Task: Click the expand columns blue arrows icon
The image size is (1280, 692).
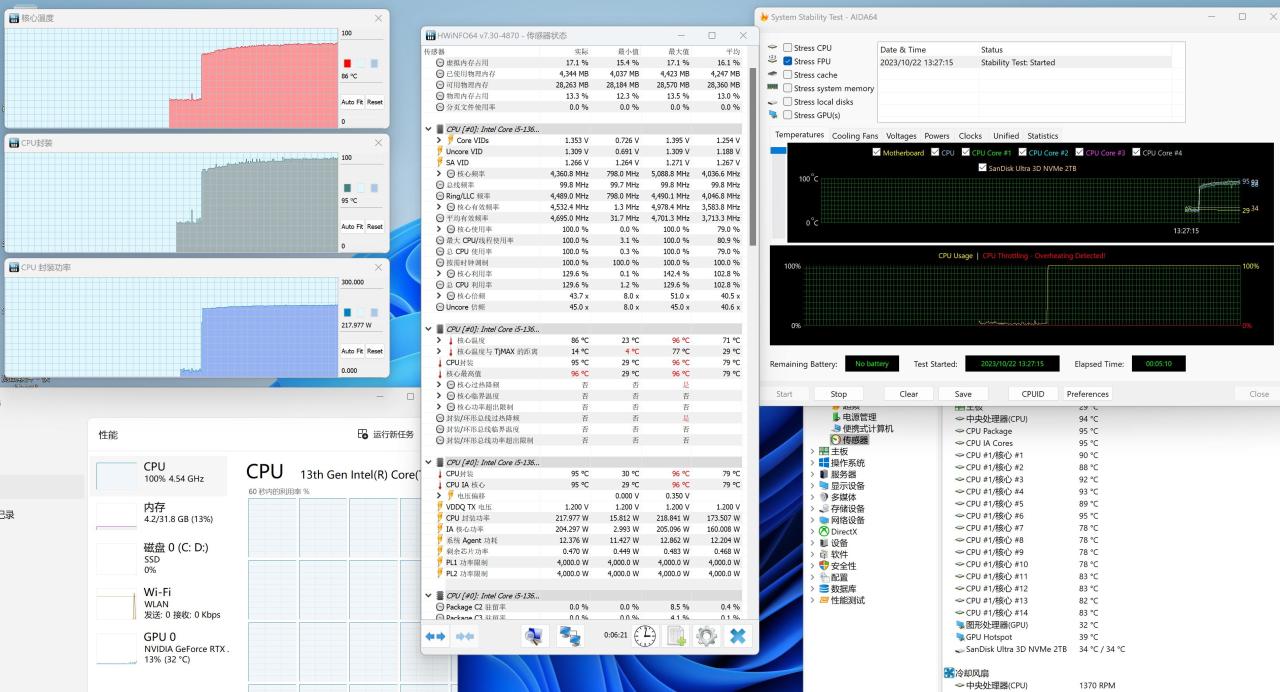Action: 436,636
